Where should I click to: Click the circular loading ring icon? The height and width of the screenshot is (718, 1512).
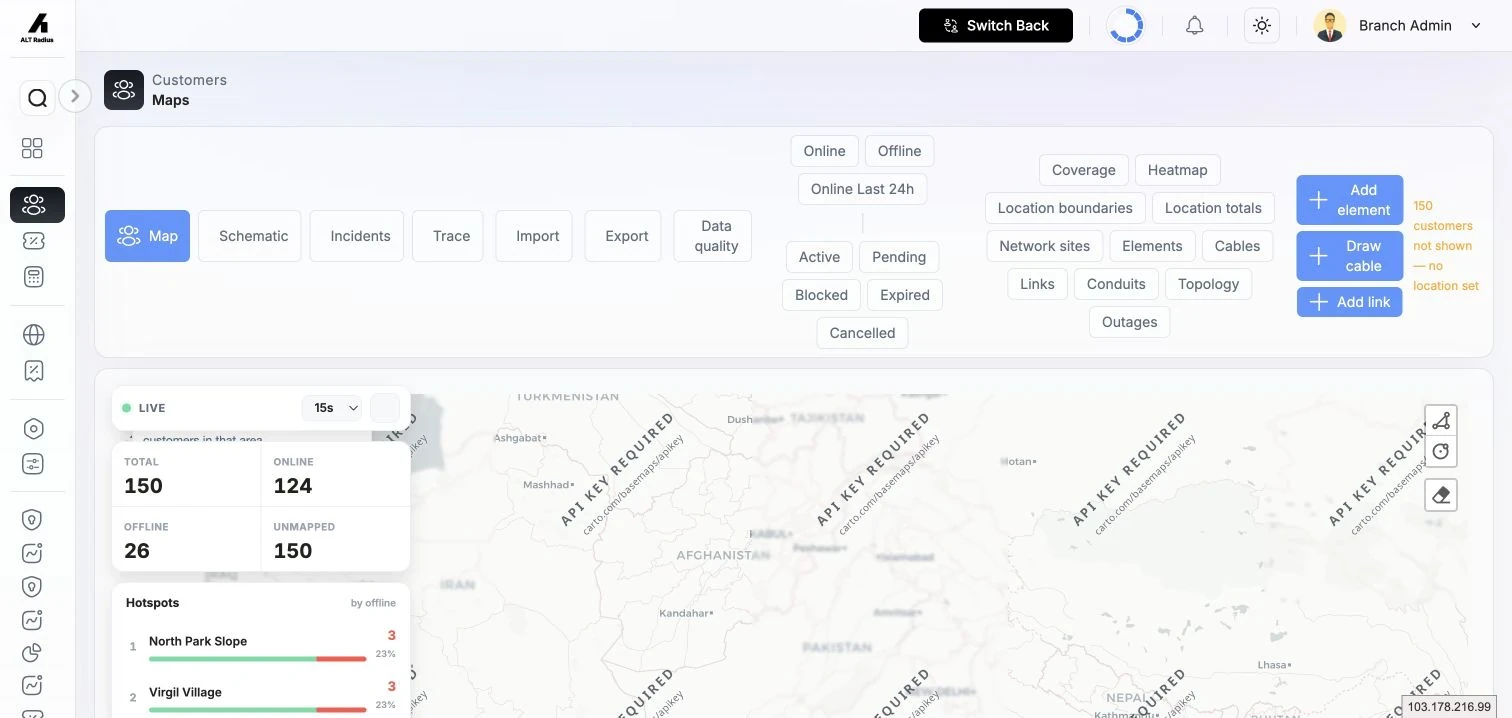1126,26
